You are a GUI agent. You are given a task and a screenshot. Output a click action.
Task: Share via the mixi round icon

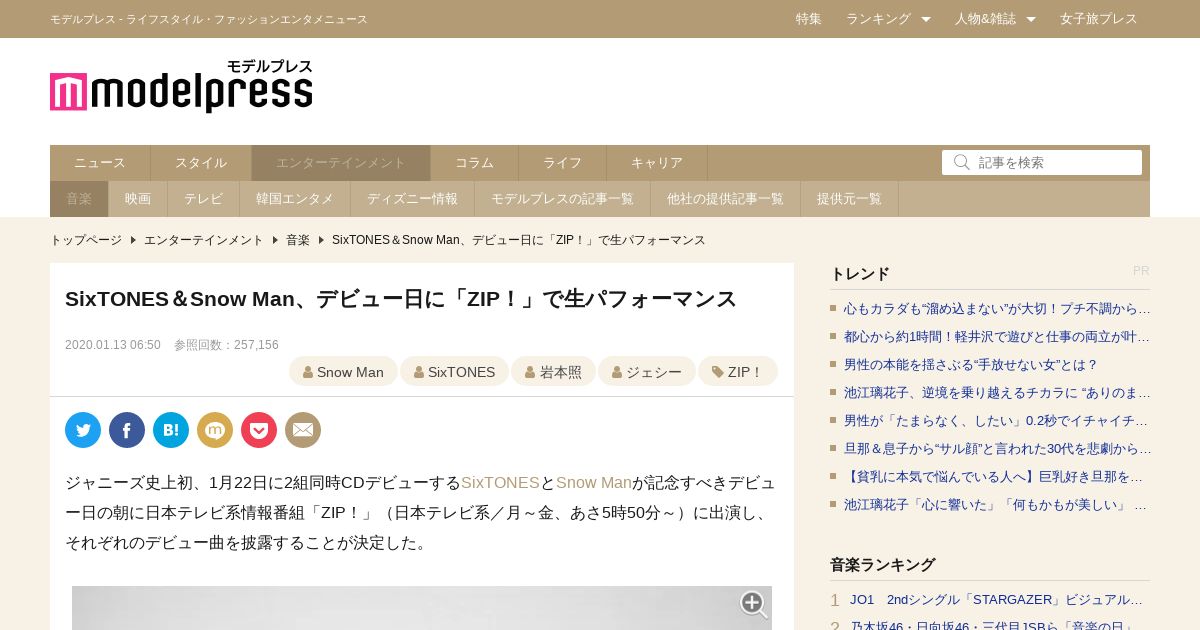(215, 430)
